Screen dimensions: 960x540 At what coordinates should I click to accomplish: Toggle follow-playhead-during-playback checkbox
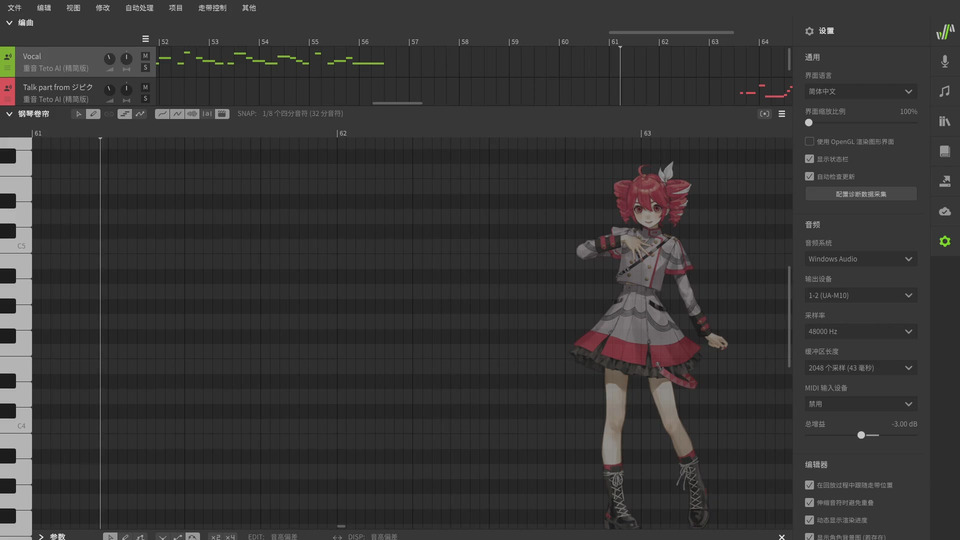tap(809, 485)
